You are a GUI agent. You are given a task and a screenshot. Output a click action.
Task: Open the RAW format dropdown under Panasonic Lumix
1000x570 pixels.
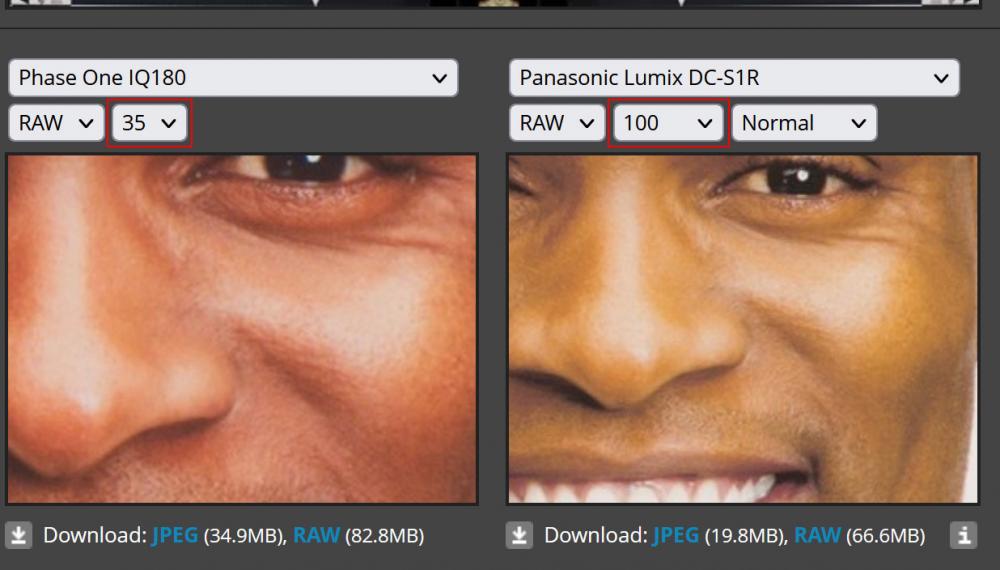click(557, 122)
